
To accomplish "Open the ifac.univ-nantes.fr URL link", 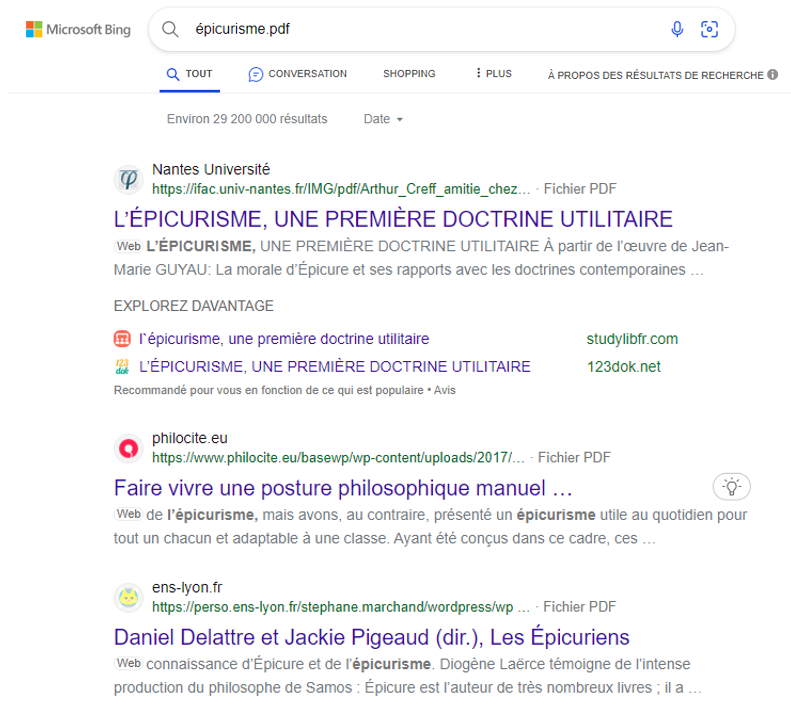I will [341, 189].
